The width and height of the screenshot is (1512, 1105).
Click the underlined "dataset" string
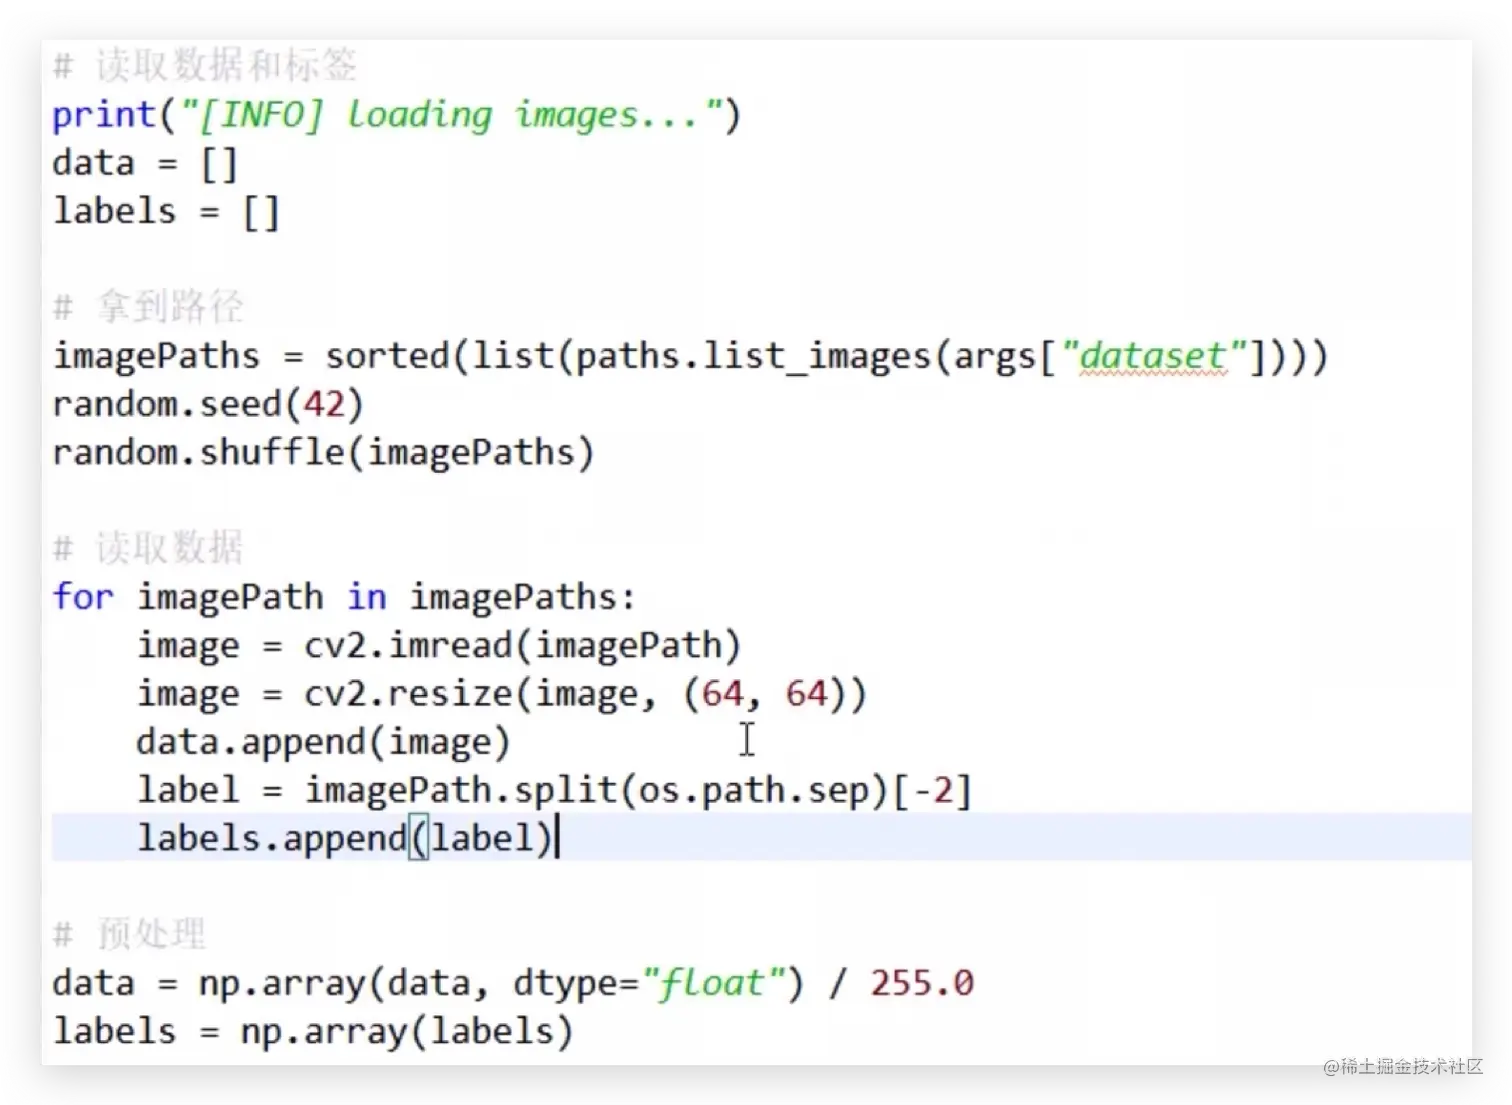[1154, 356]
